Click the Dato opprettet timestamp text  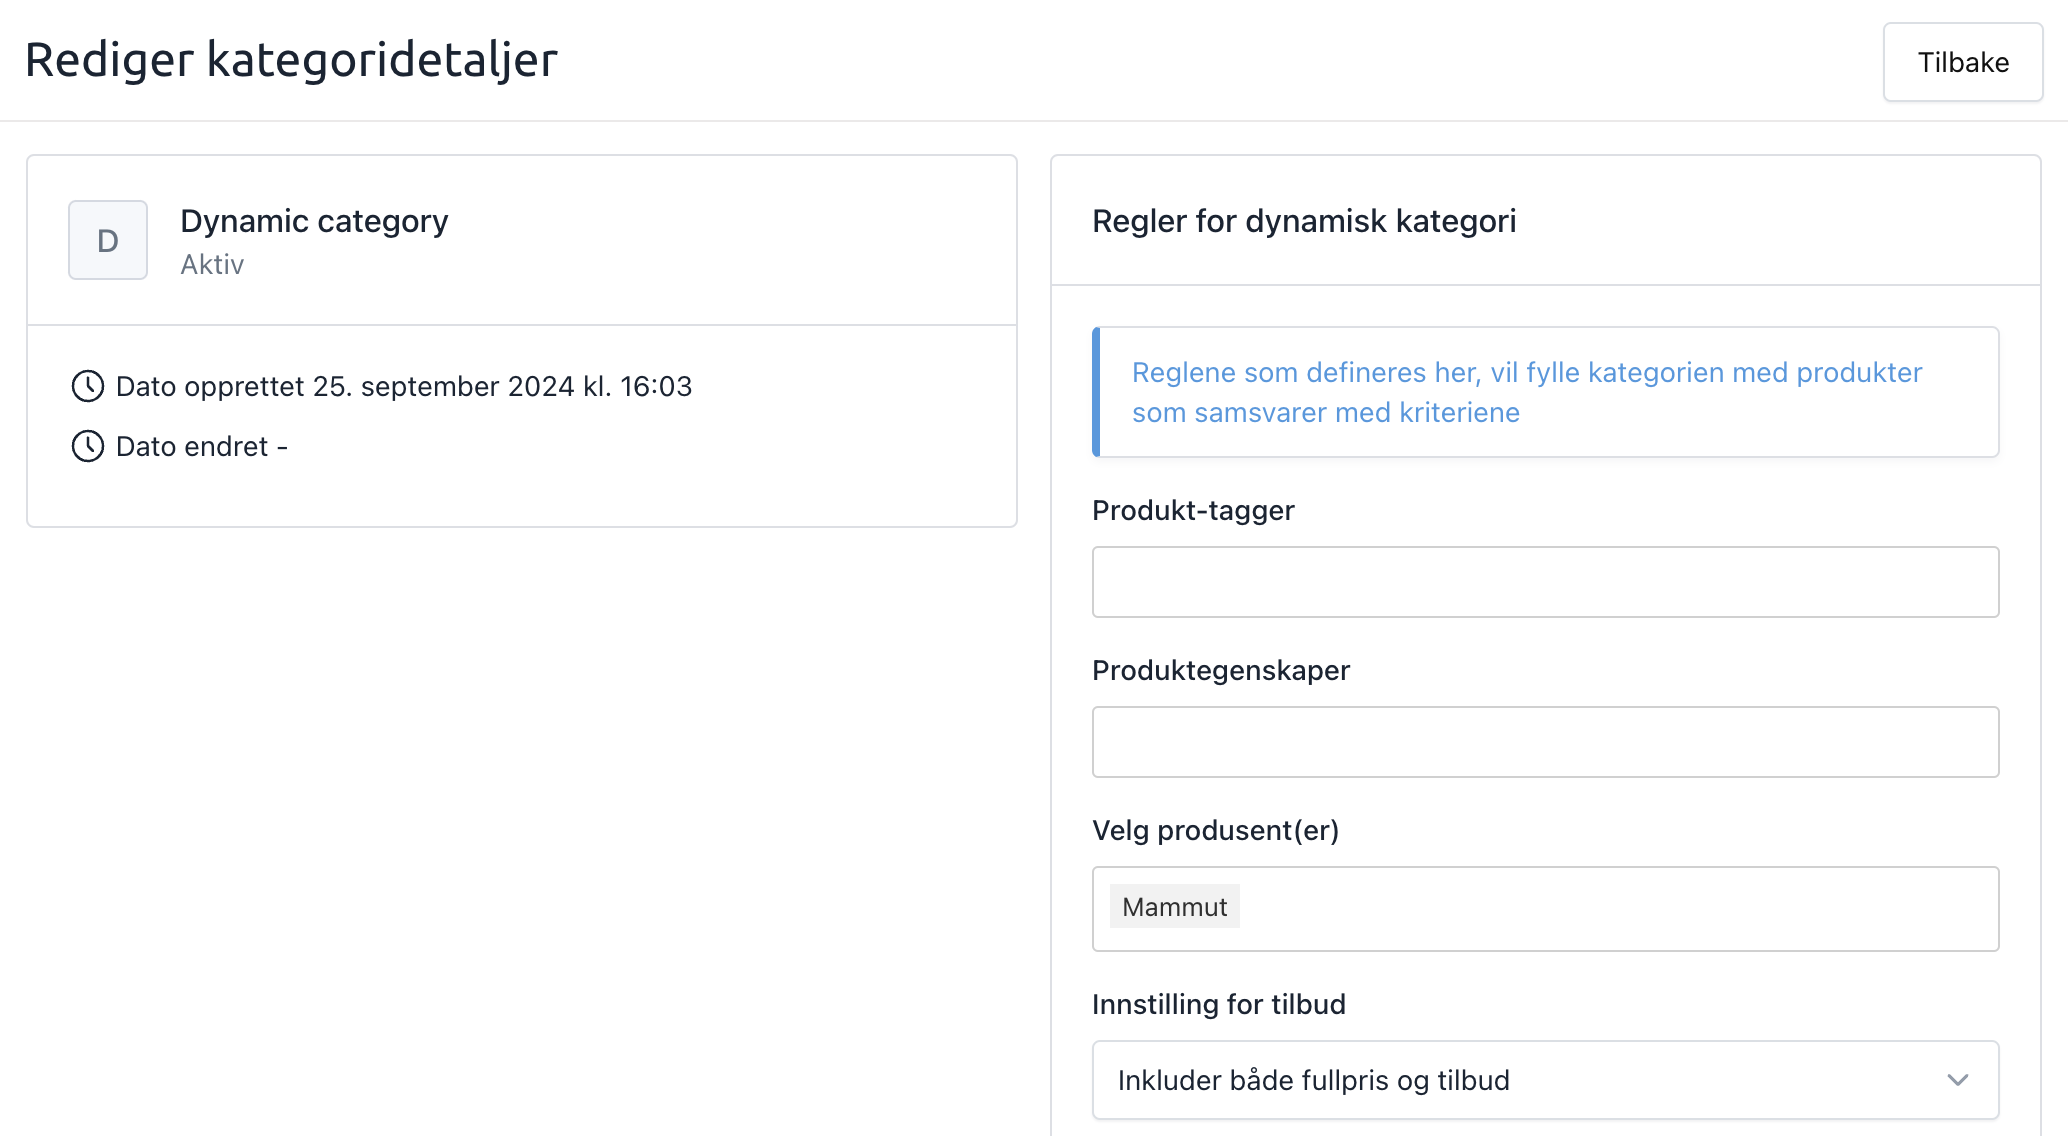404,386
